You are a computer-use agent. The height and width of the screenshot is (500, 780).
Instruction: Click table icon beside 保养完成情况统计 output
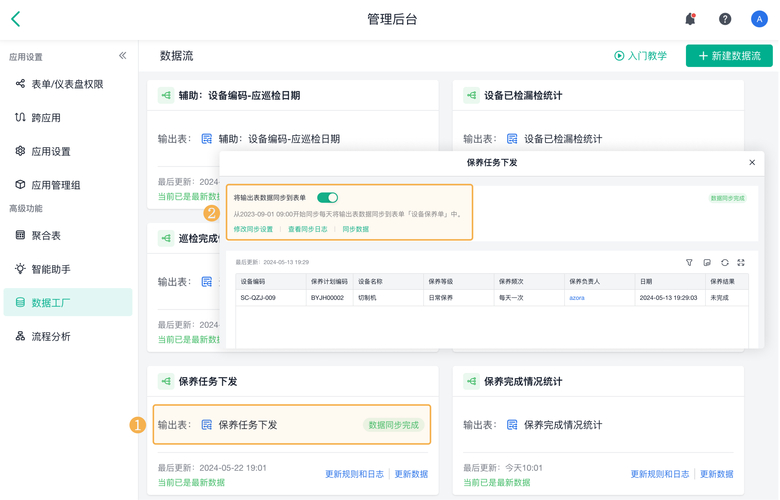[x=512, y=425]
